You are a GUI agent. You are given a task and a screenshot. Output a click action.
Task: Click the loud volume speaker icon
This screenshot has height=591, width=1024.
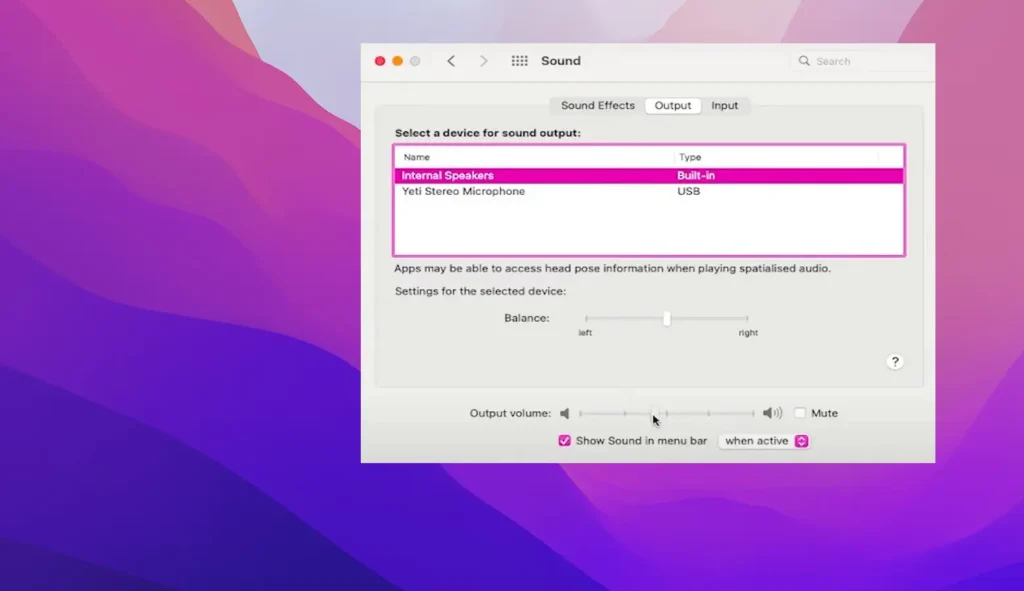pyautogui.click(x=772, y=413)
